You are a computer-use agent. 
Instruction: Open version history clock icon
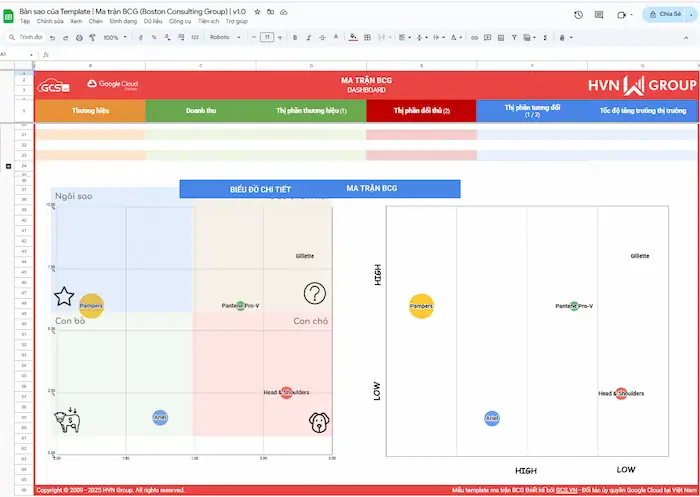tap(578, 15)
